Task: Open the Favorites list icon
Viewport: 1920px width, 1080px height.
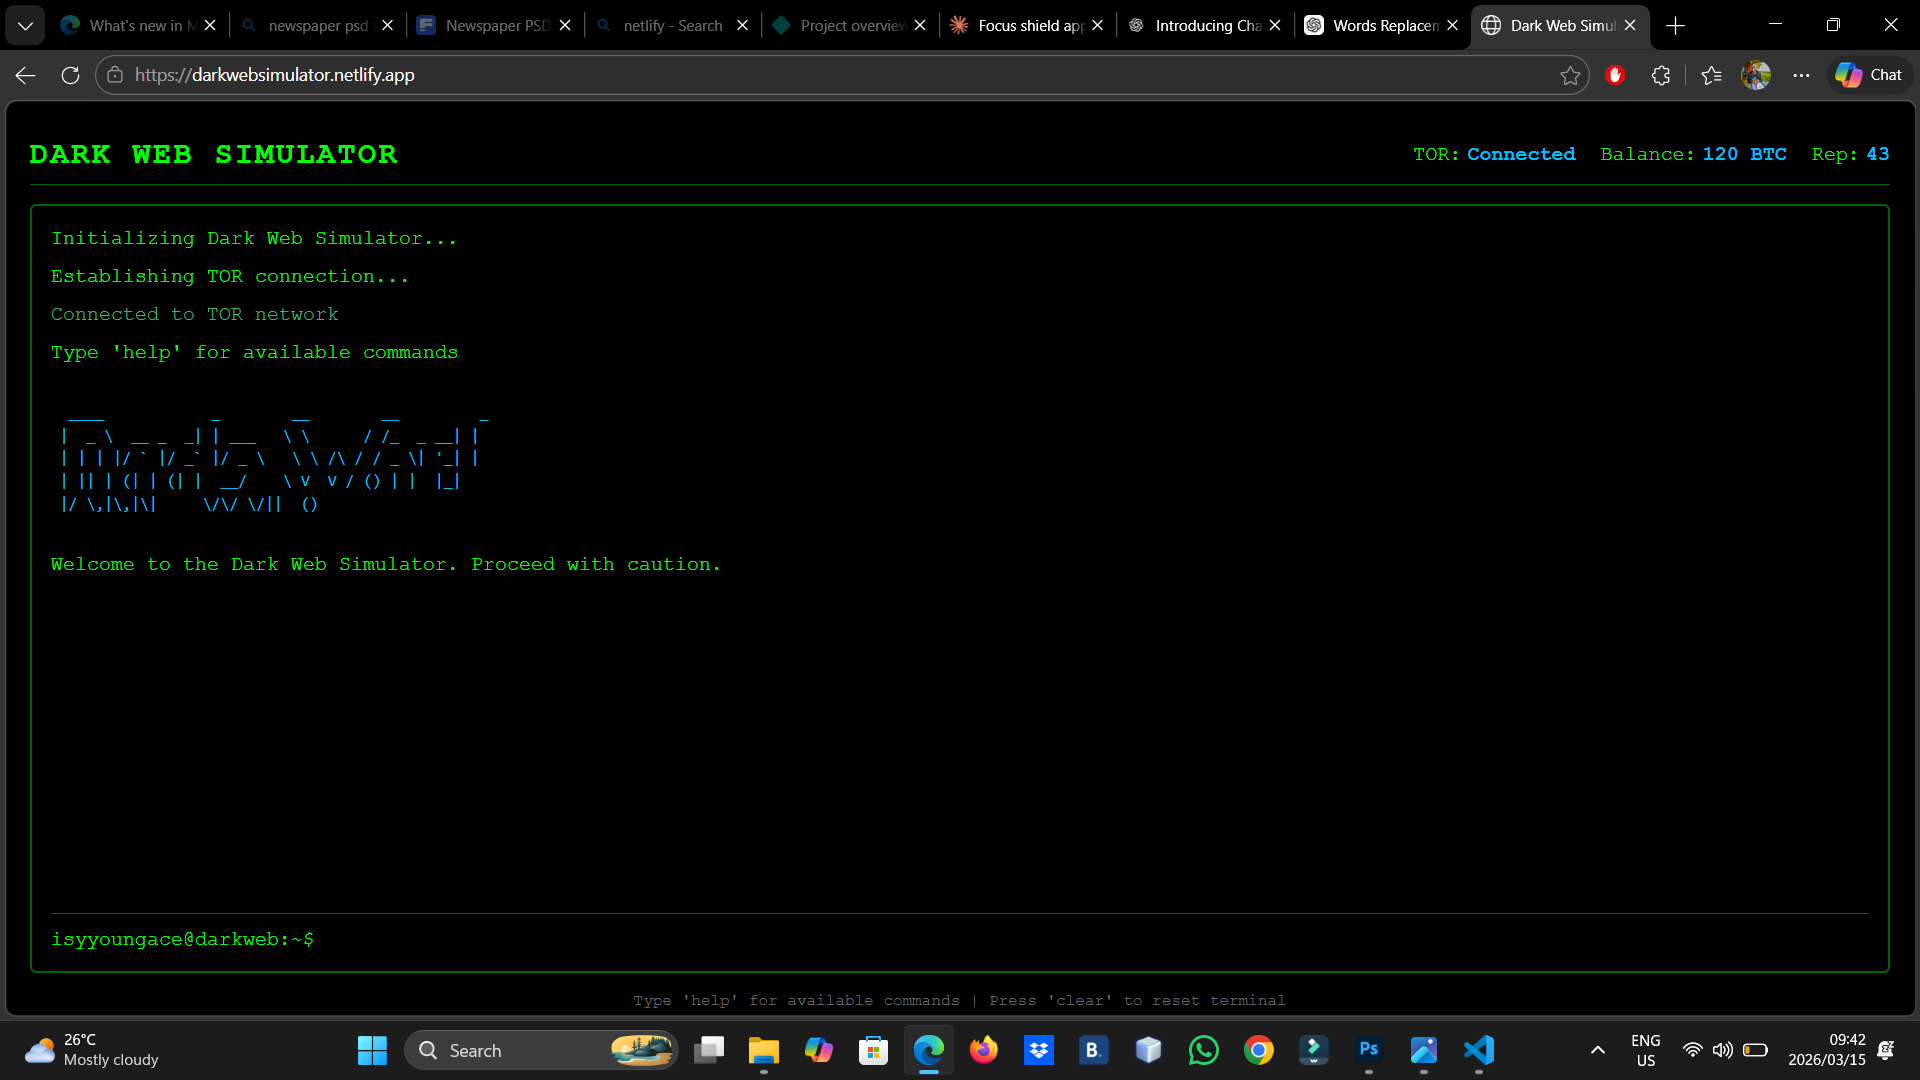Action: pyautogui.click(x=1711, y=74)
